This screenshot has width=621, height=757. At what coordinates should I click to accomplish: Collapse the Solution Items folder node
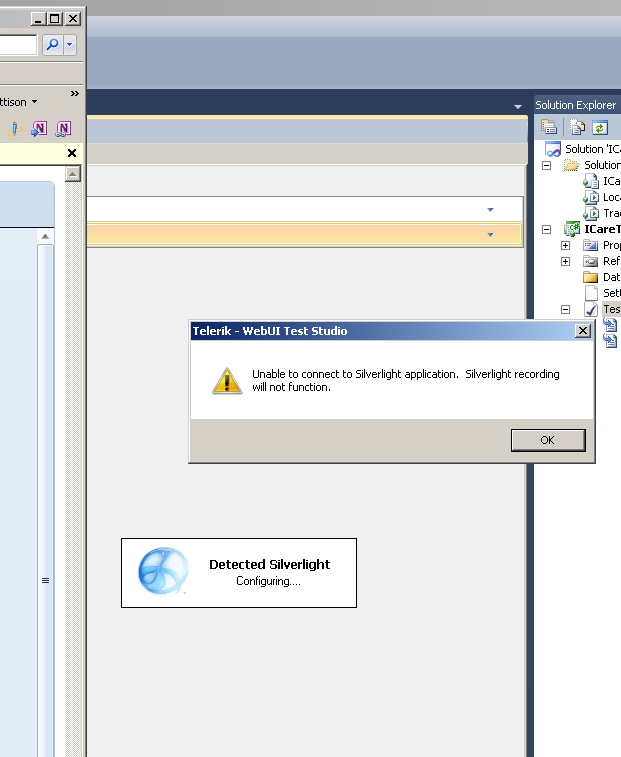[546, 166]
